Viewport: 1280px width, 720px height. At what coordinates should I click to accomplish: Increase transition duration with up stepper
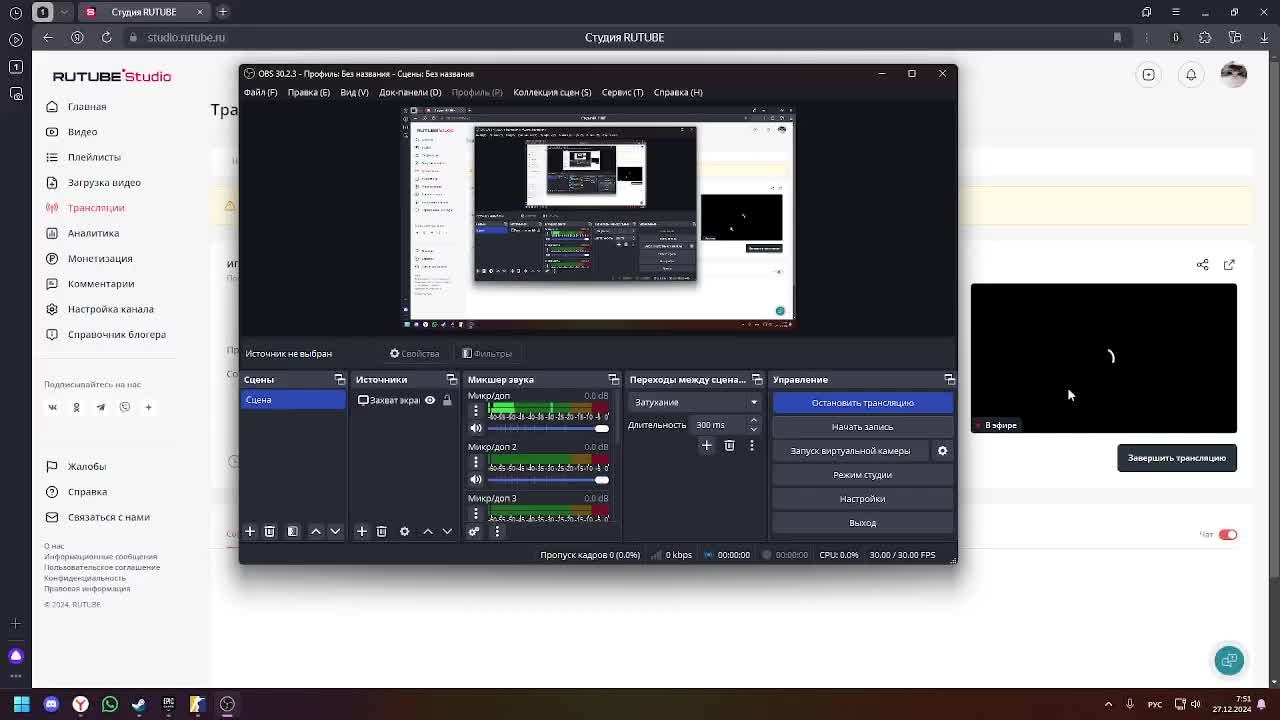754,420
